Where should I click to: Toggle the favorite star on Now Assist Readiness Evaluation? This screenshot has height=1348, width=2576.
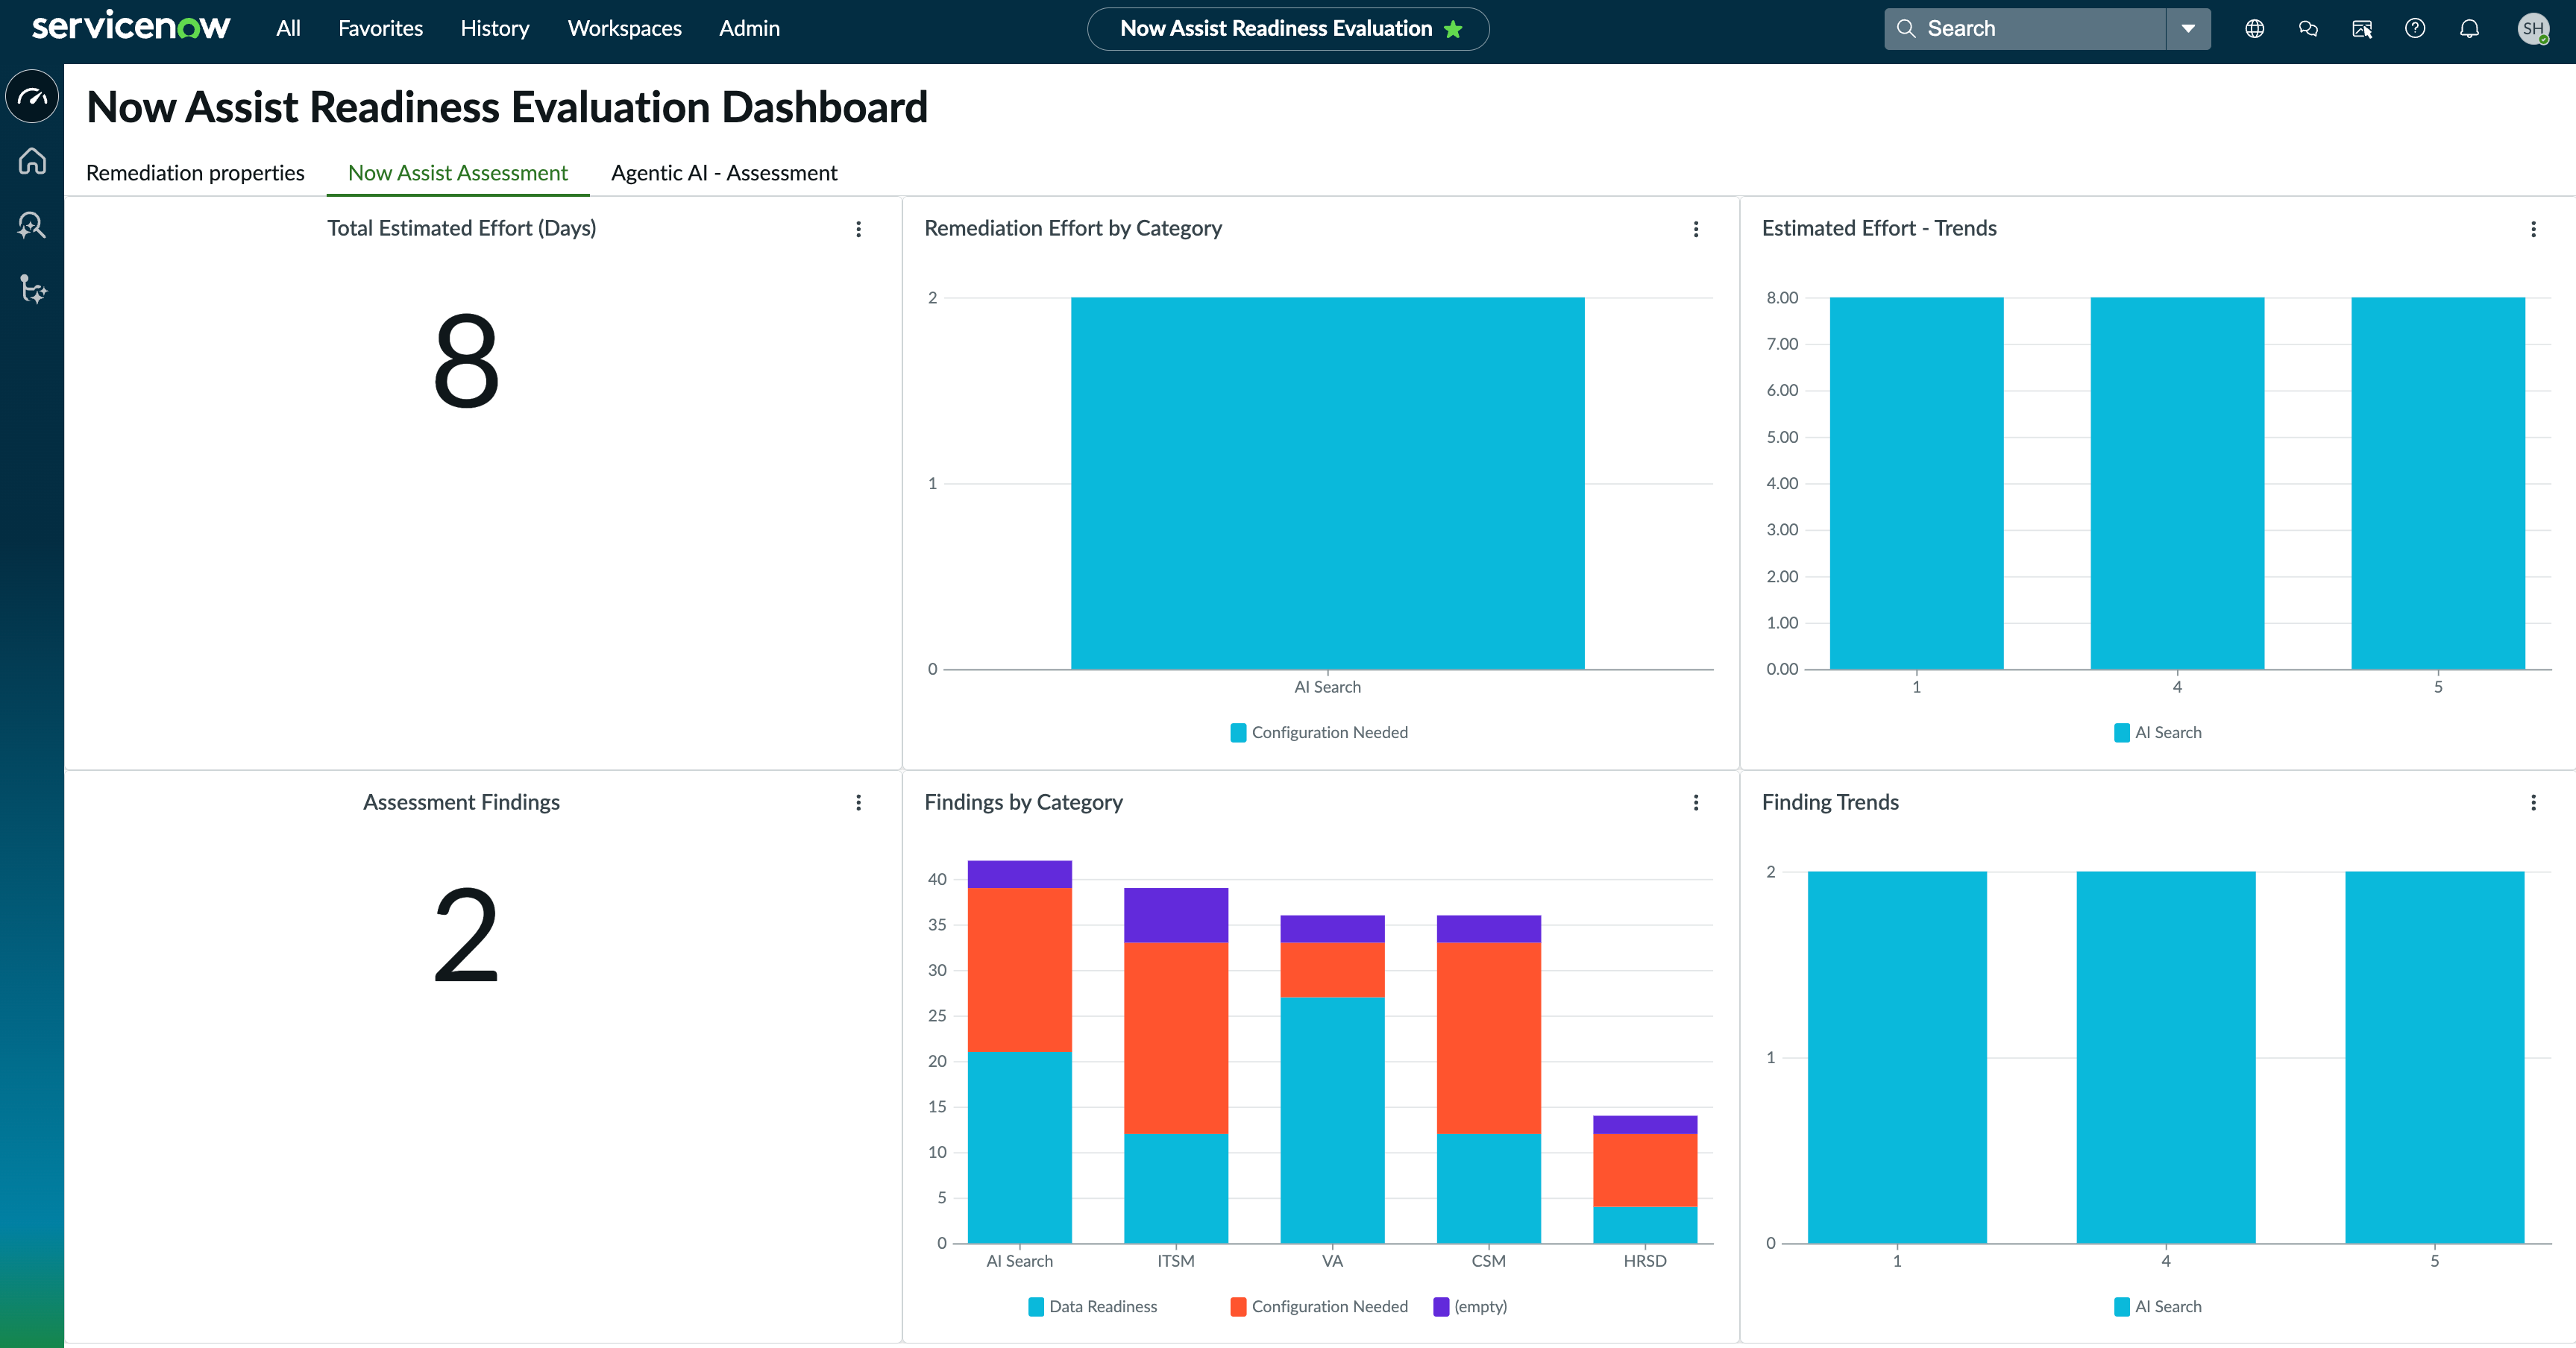click(1453, 29)
